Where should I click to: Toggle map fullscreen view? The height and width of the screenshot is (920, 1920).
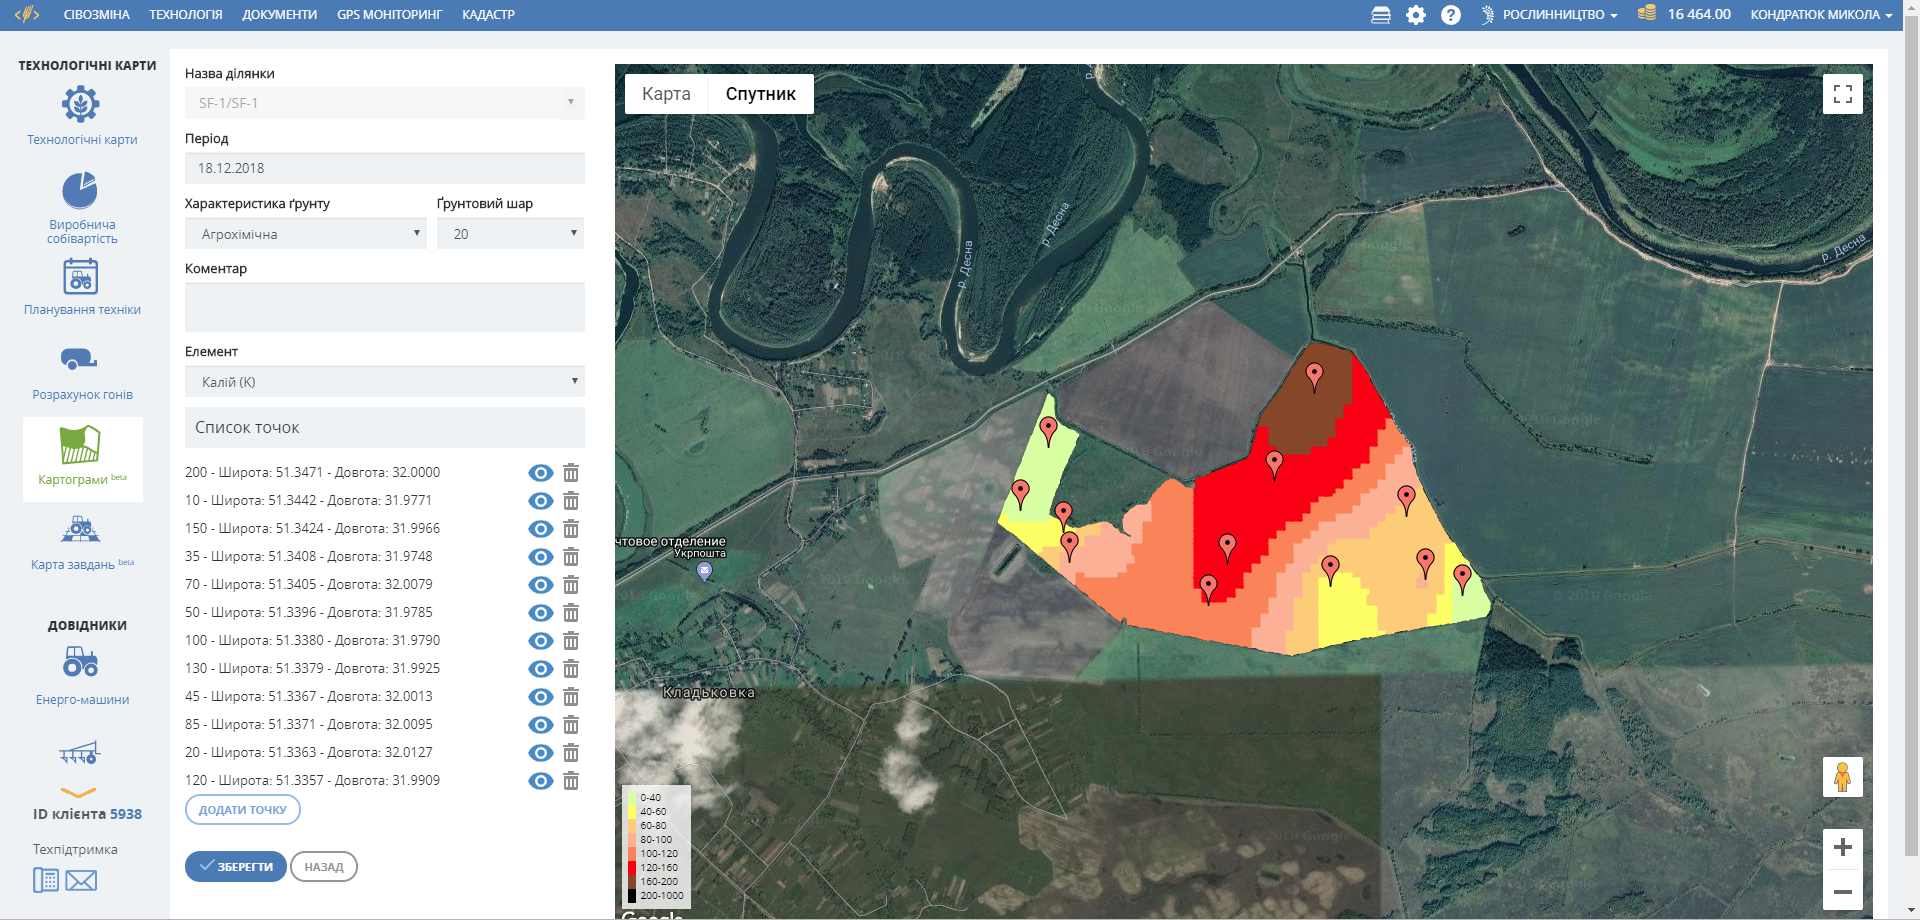(x=1842, y=94)
